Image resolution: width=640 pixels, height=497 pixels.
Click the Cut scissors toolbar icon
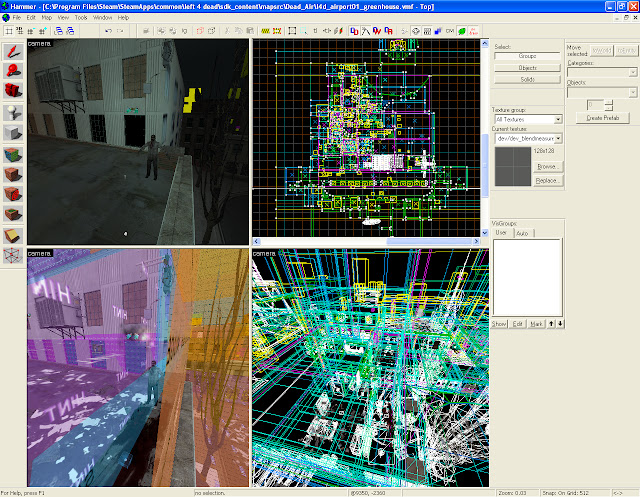click(227, 31)
